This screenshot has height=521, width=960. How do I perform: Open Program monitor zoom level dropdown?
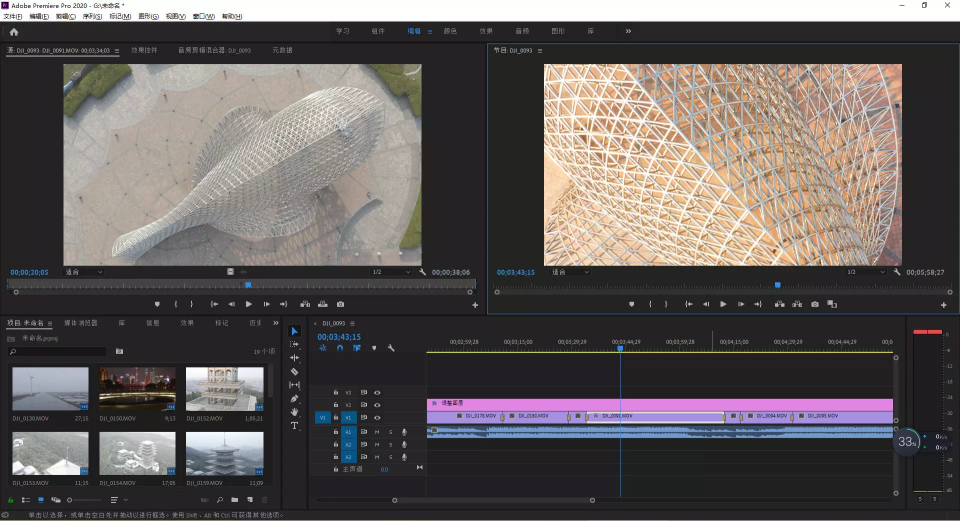pos(570,272)
